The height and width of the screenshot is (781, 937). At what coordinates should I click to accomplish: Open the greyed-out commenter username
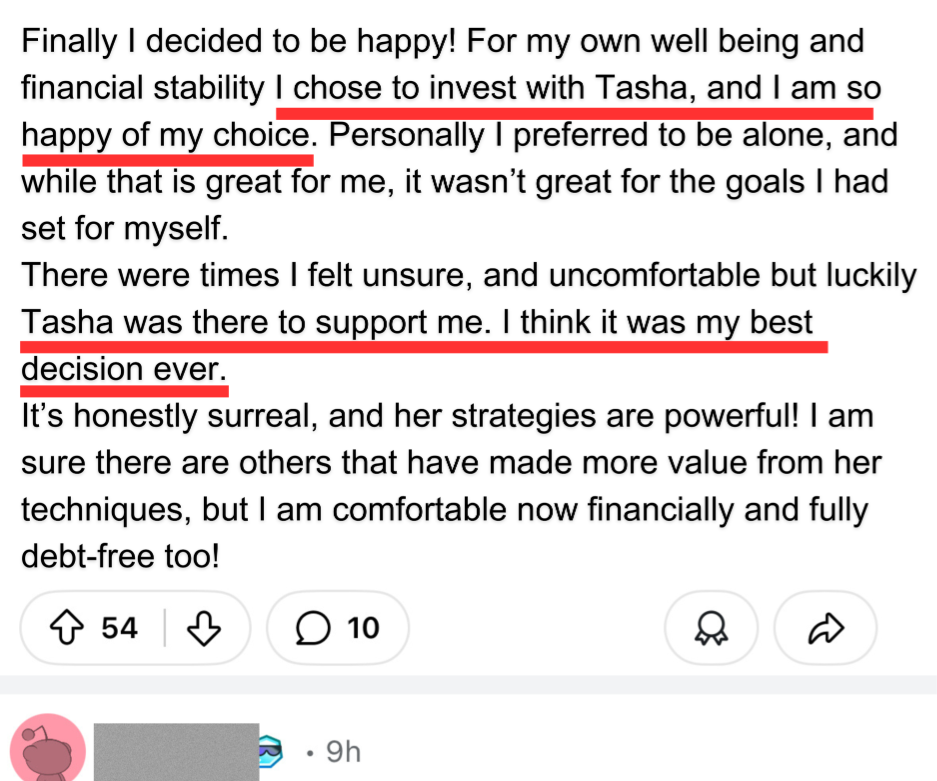click(x=175, y=751)
